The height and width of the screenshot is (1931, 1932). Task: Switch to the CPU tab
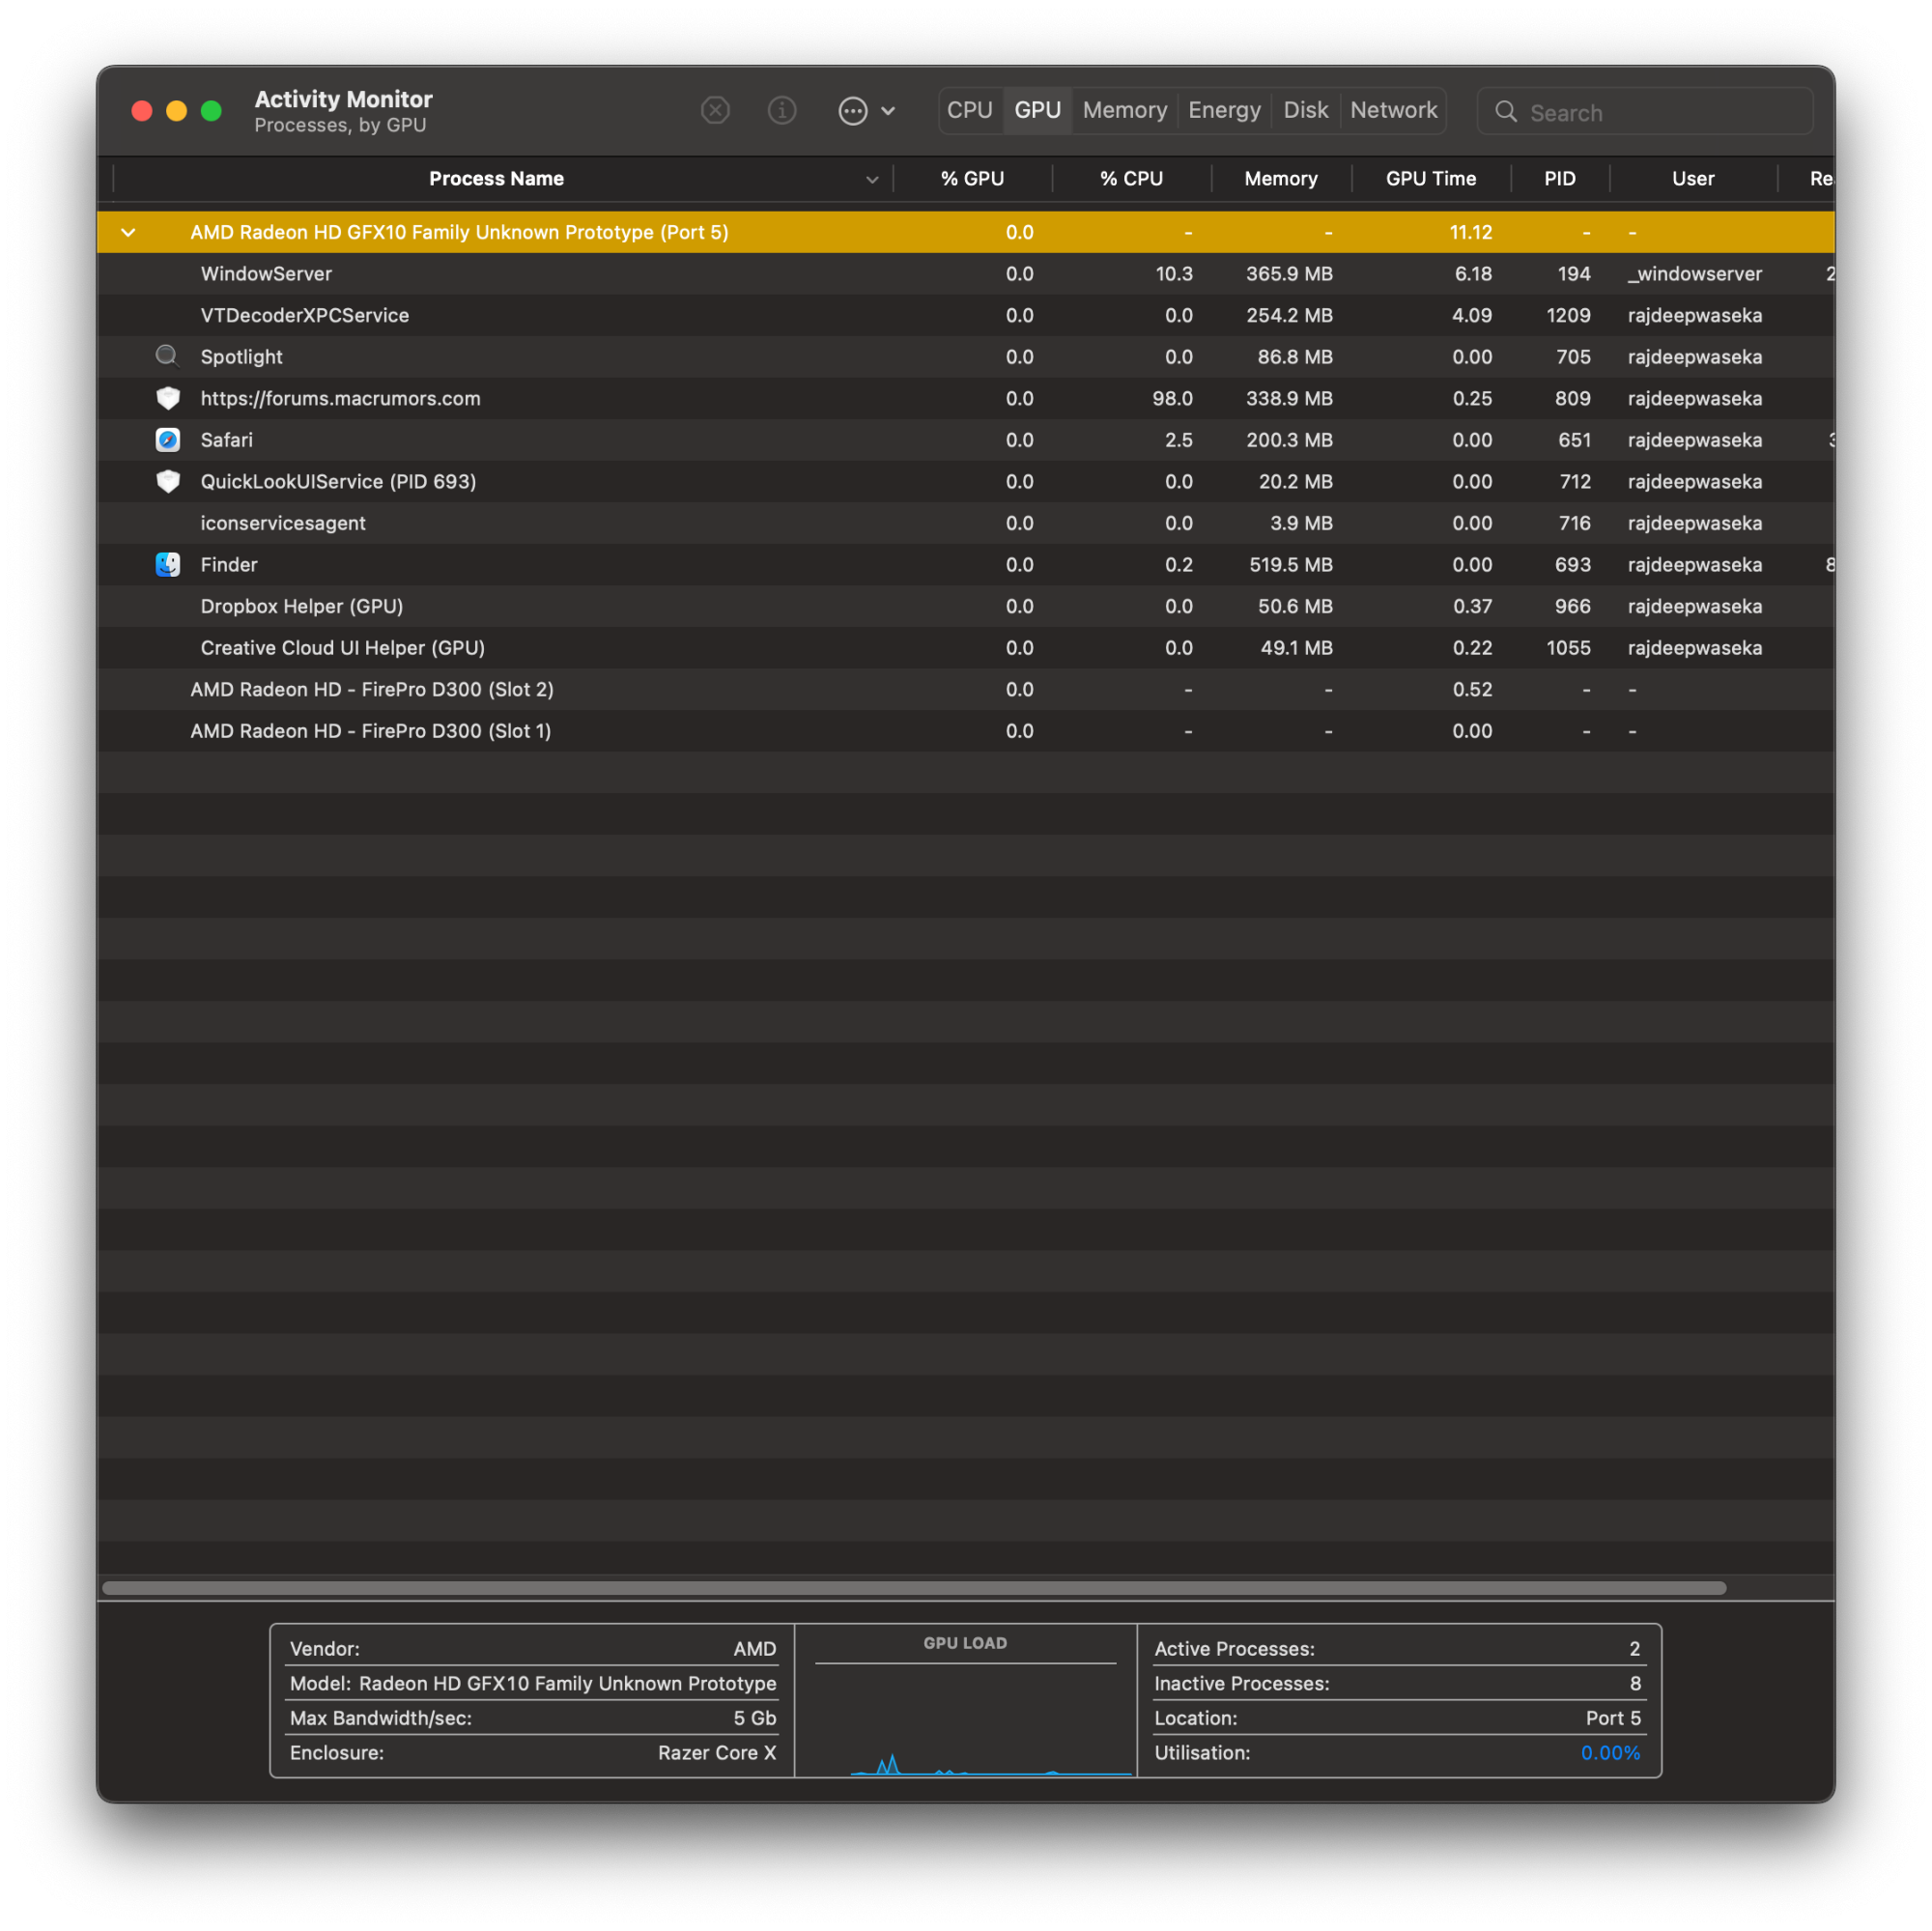tap(969, 110)
